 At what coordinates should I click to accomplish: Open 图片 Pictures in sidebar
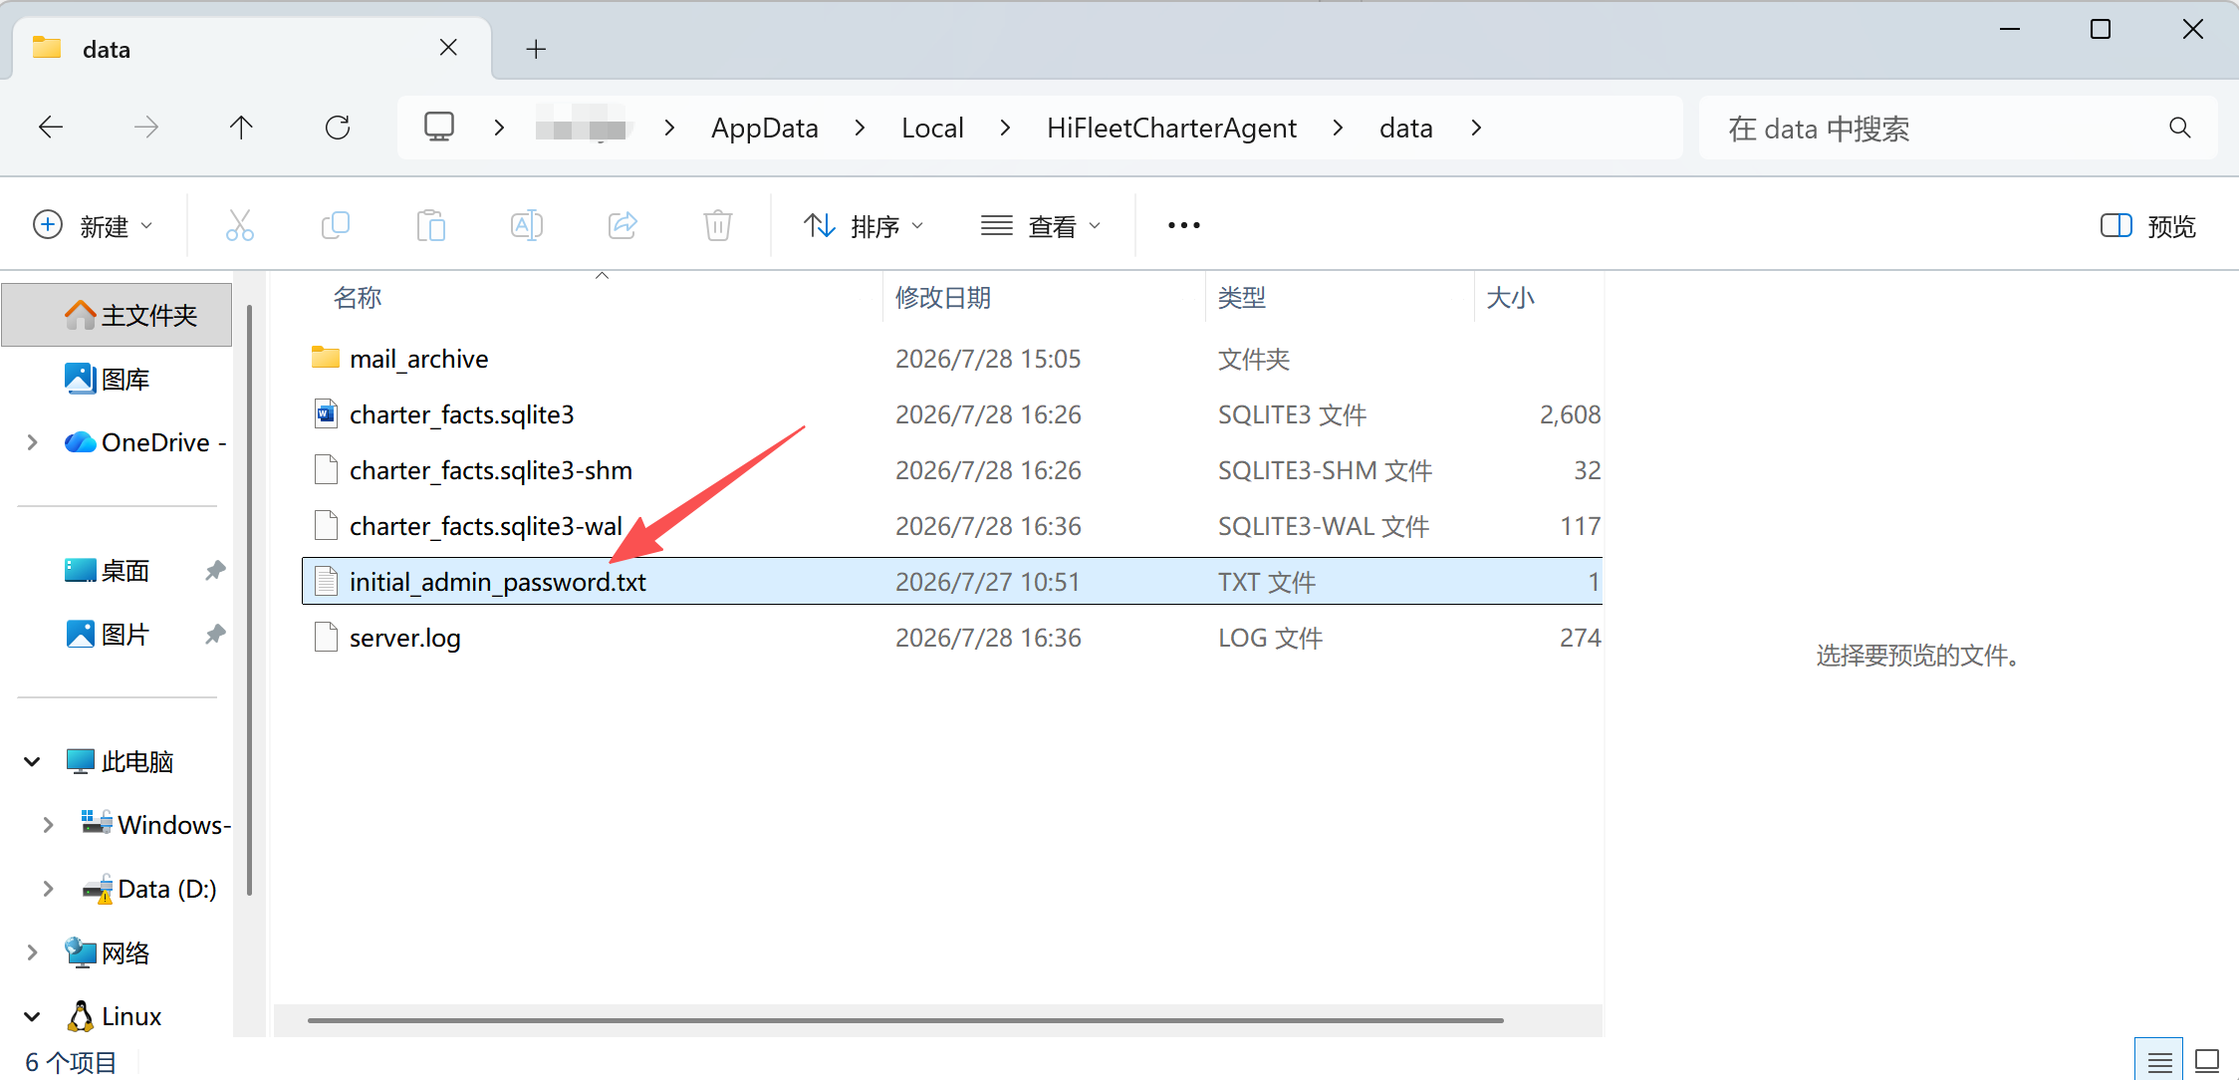tap(107, 634)
